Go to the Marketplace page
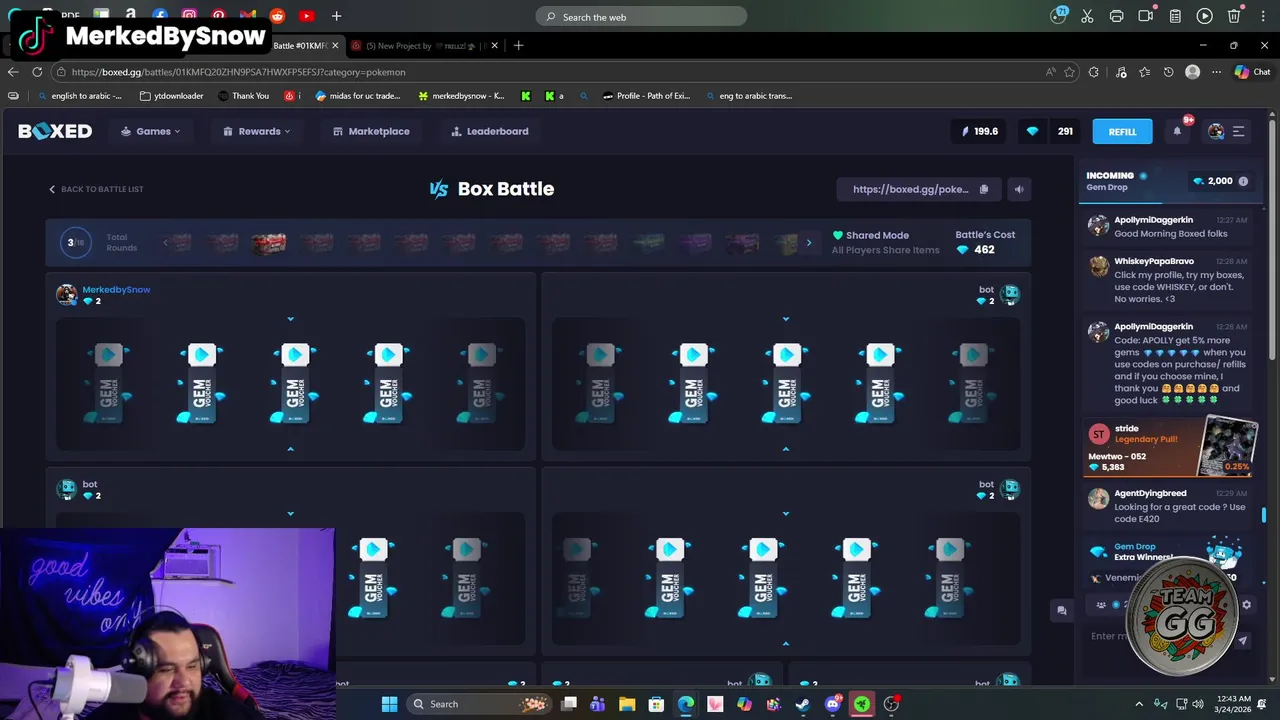The height and width of the screenshot is (720, 1280). click(x=371, y=131)
